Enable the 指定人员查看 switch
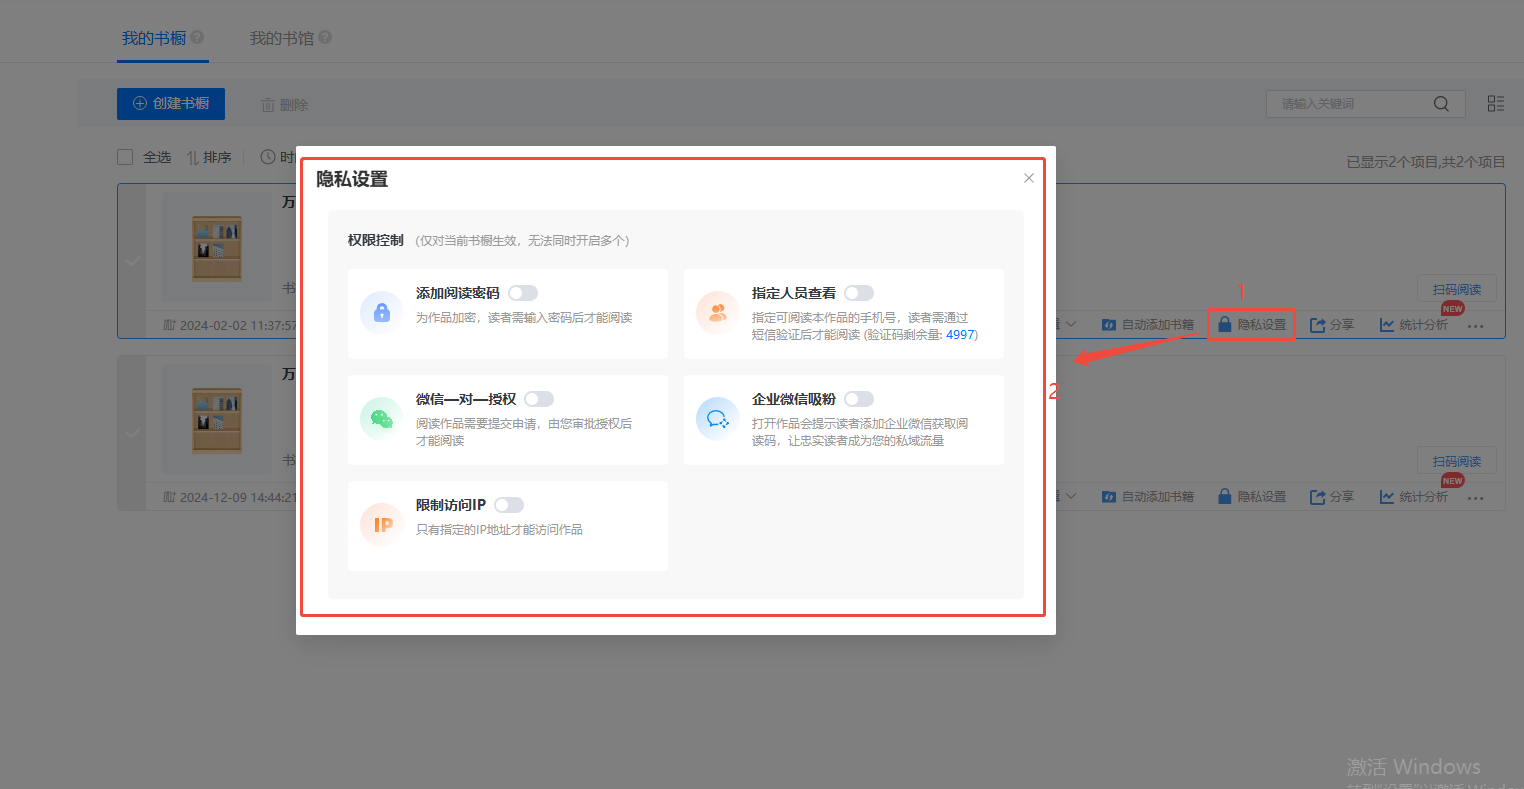The width and height of the screenshot is (1524, 789). pos(858,293)
